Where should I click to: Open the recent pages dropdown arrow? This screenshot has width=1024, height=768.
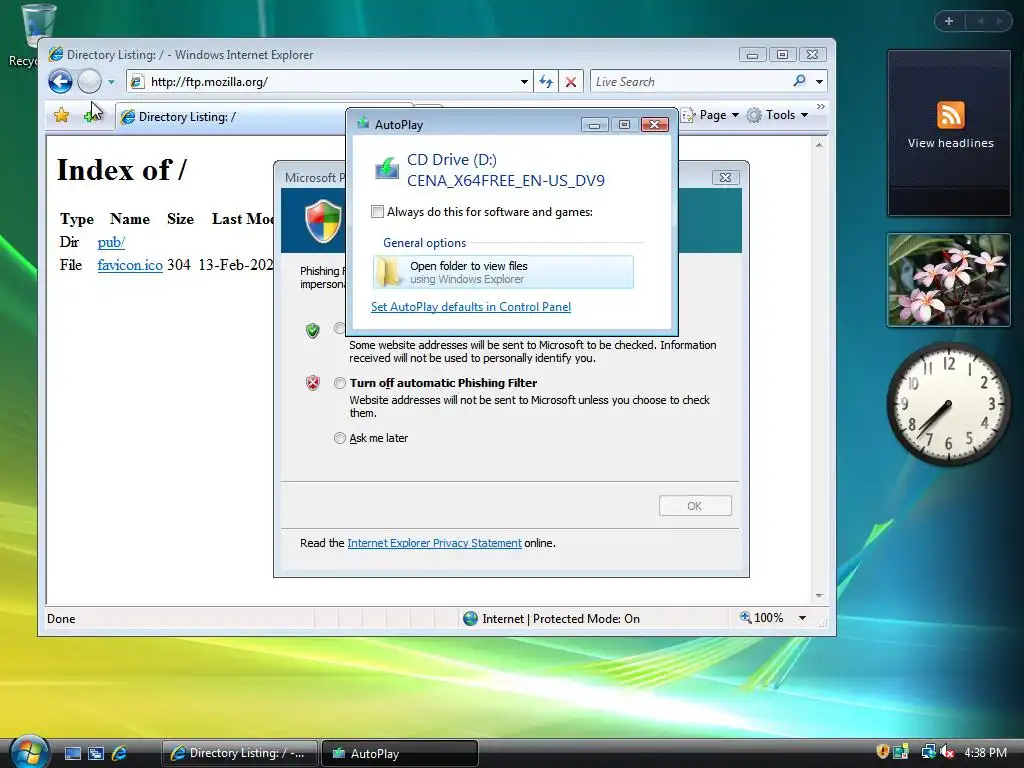pyautogui.click(x=111, y=82)
